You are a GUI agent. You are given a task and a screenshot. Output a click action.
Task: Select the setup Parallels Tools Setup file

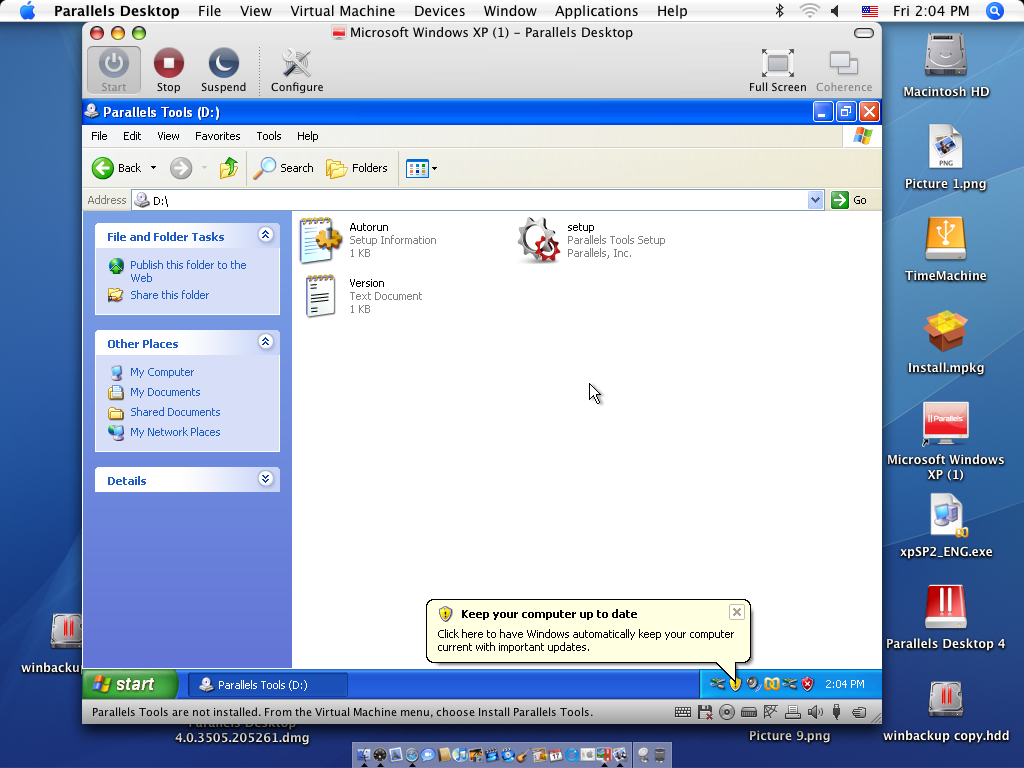(x=592, y=240)
